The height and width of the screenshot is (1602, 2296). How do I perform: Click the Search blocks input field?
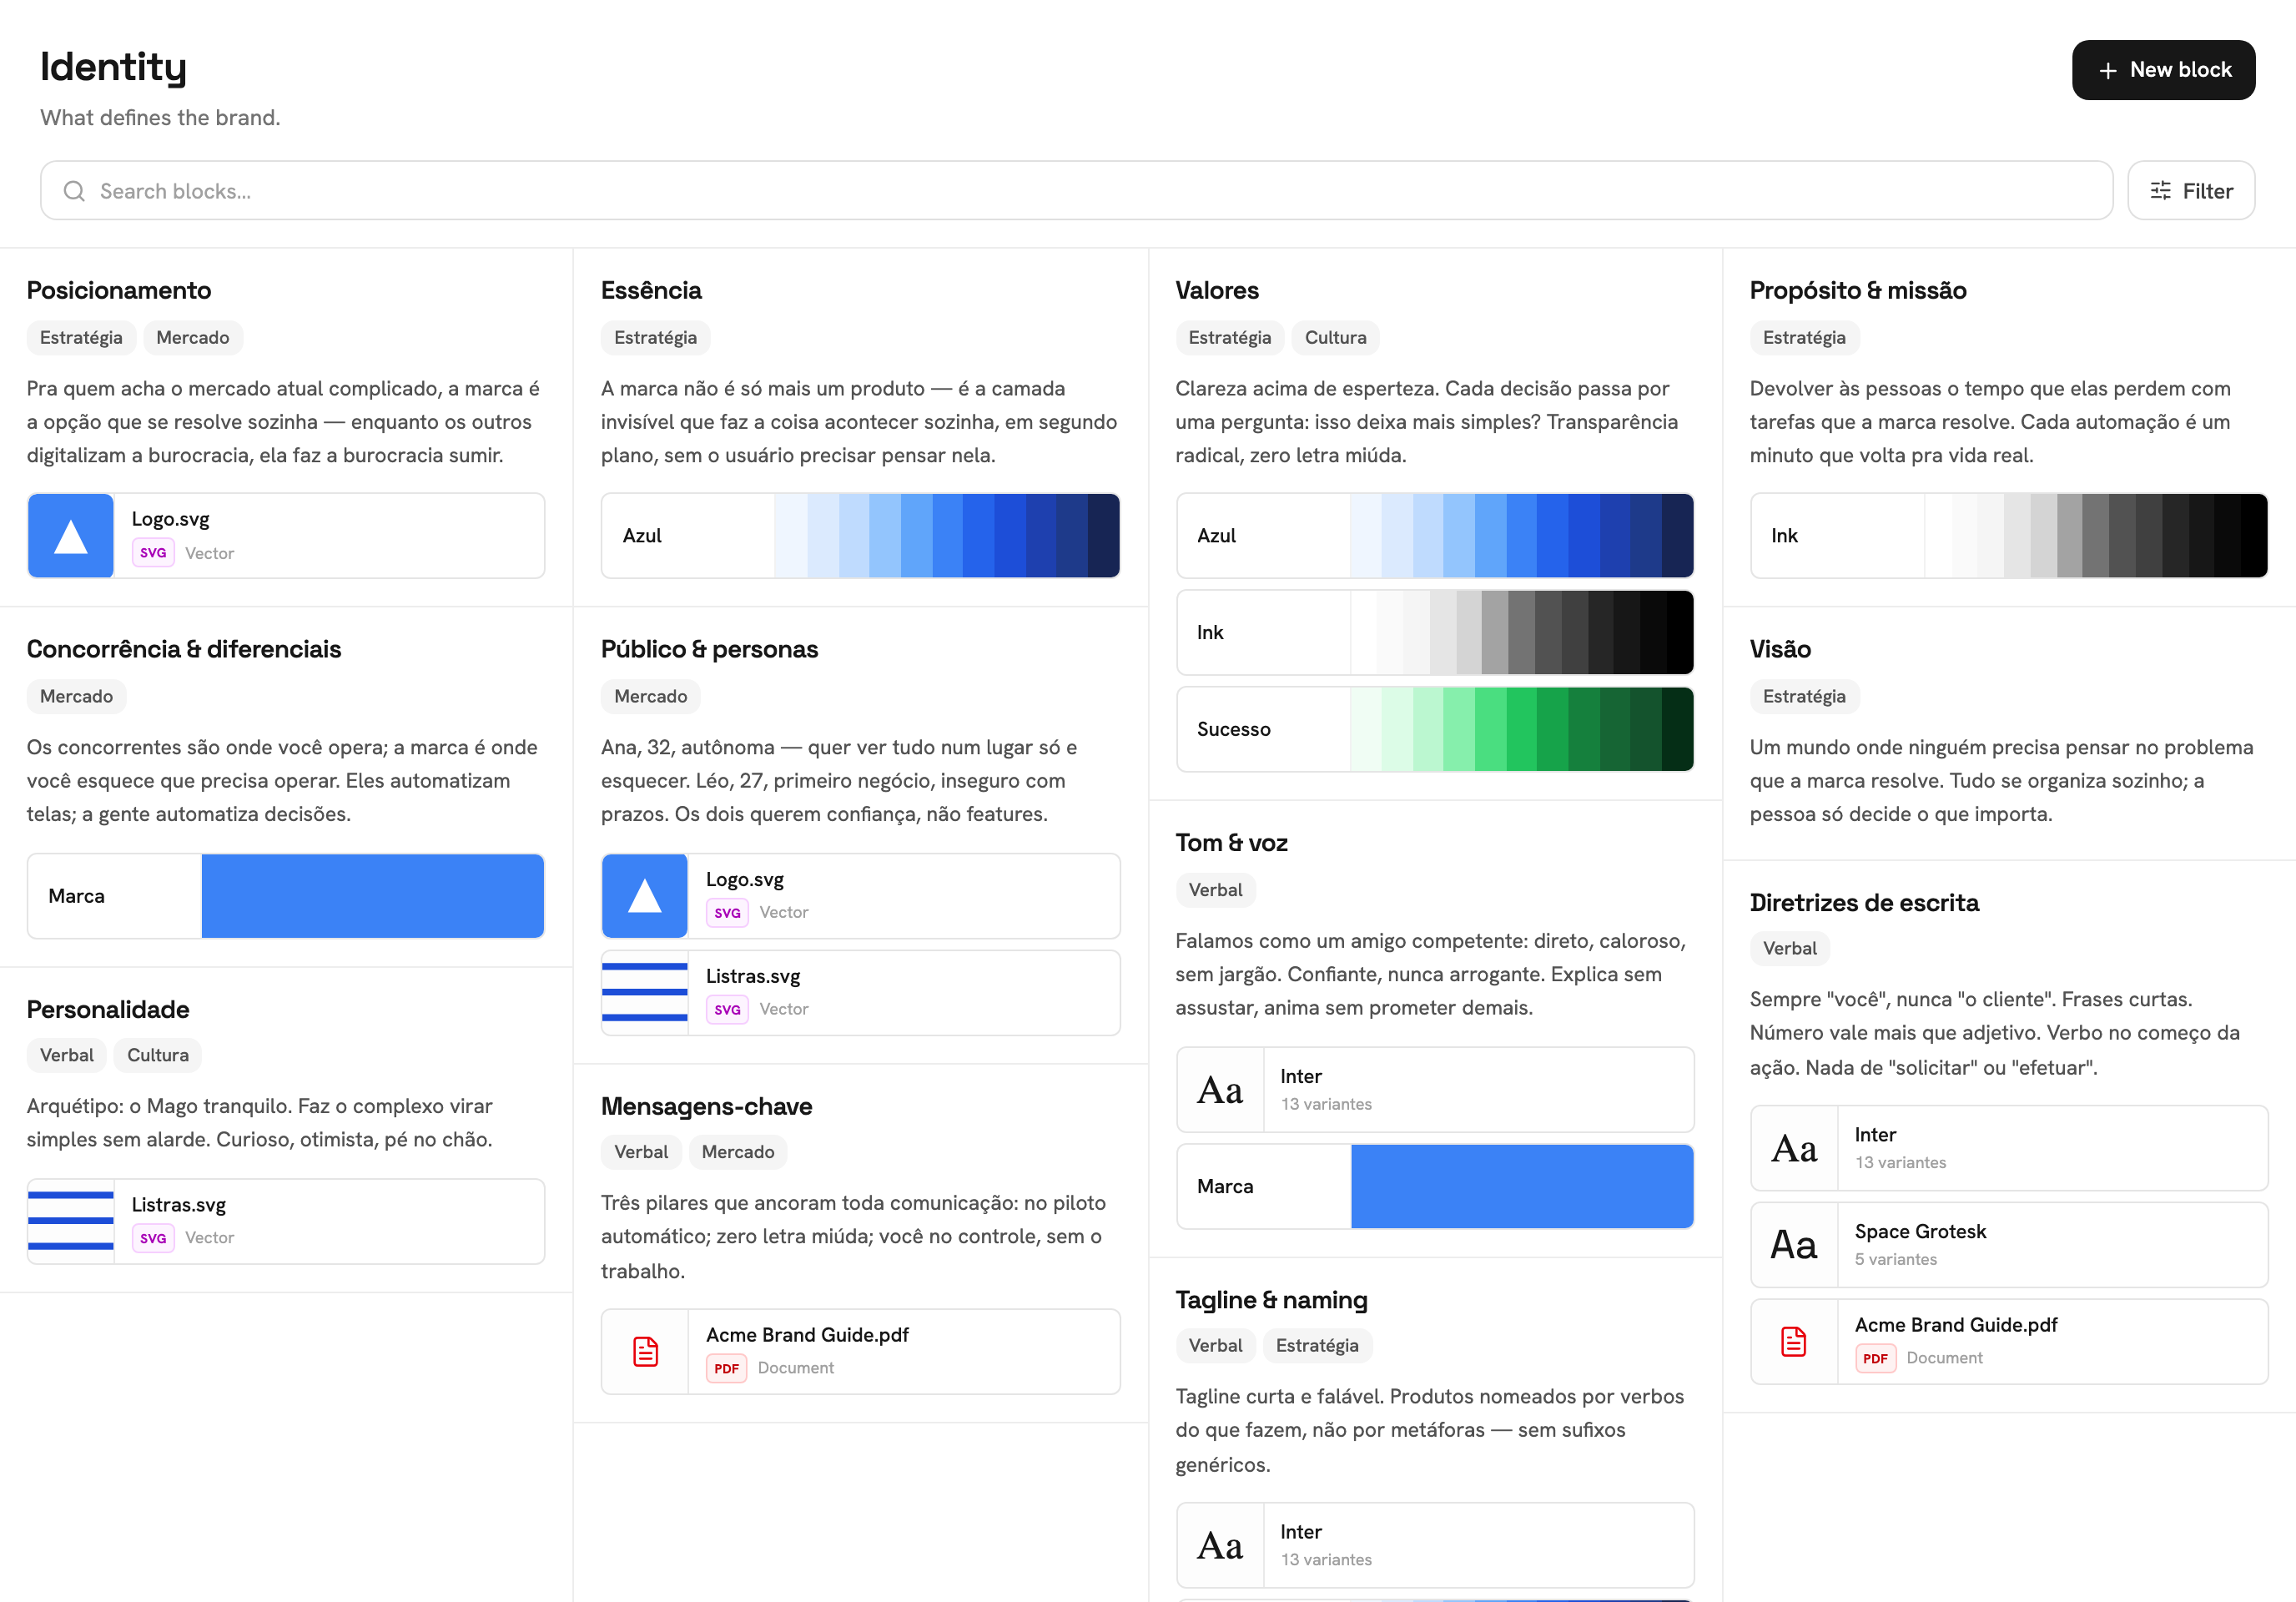pos(1076,191)
